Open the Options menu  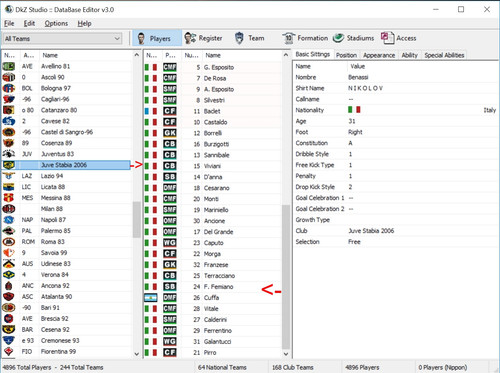pyautogui.click(x=56, y=23)
